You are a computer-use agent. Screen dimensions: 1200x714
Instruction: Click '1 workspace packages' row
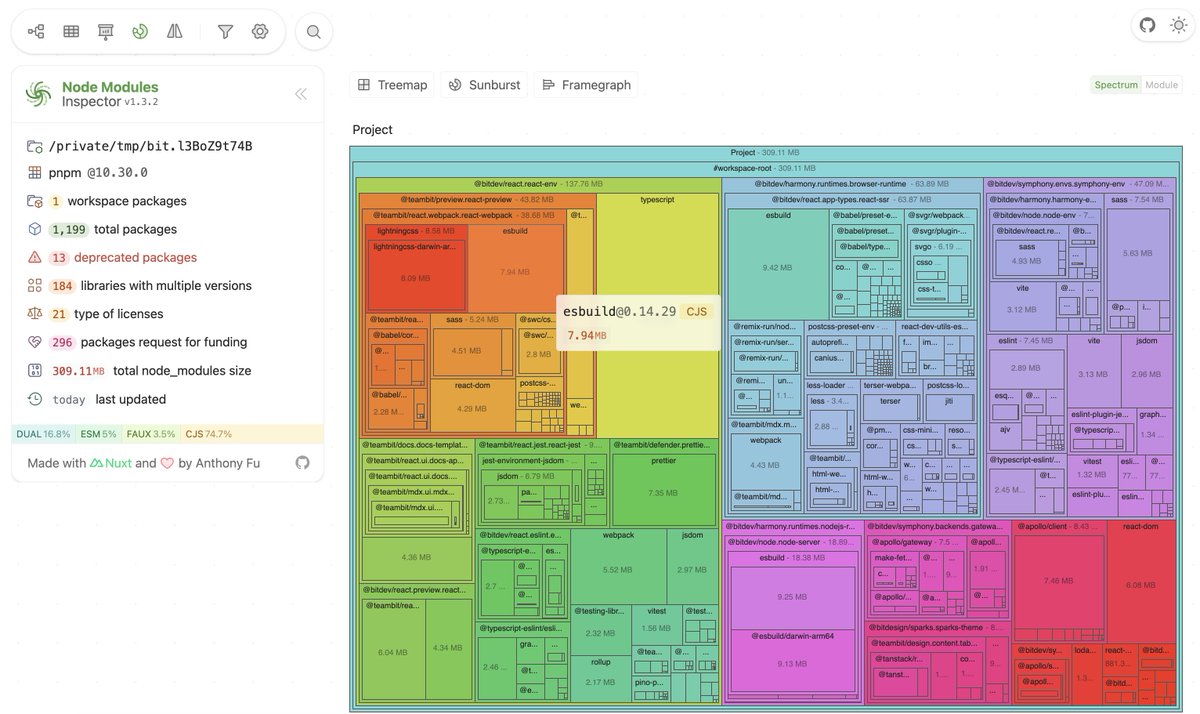coord(167,201)
